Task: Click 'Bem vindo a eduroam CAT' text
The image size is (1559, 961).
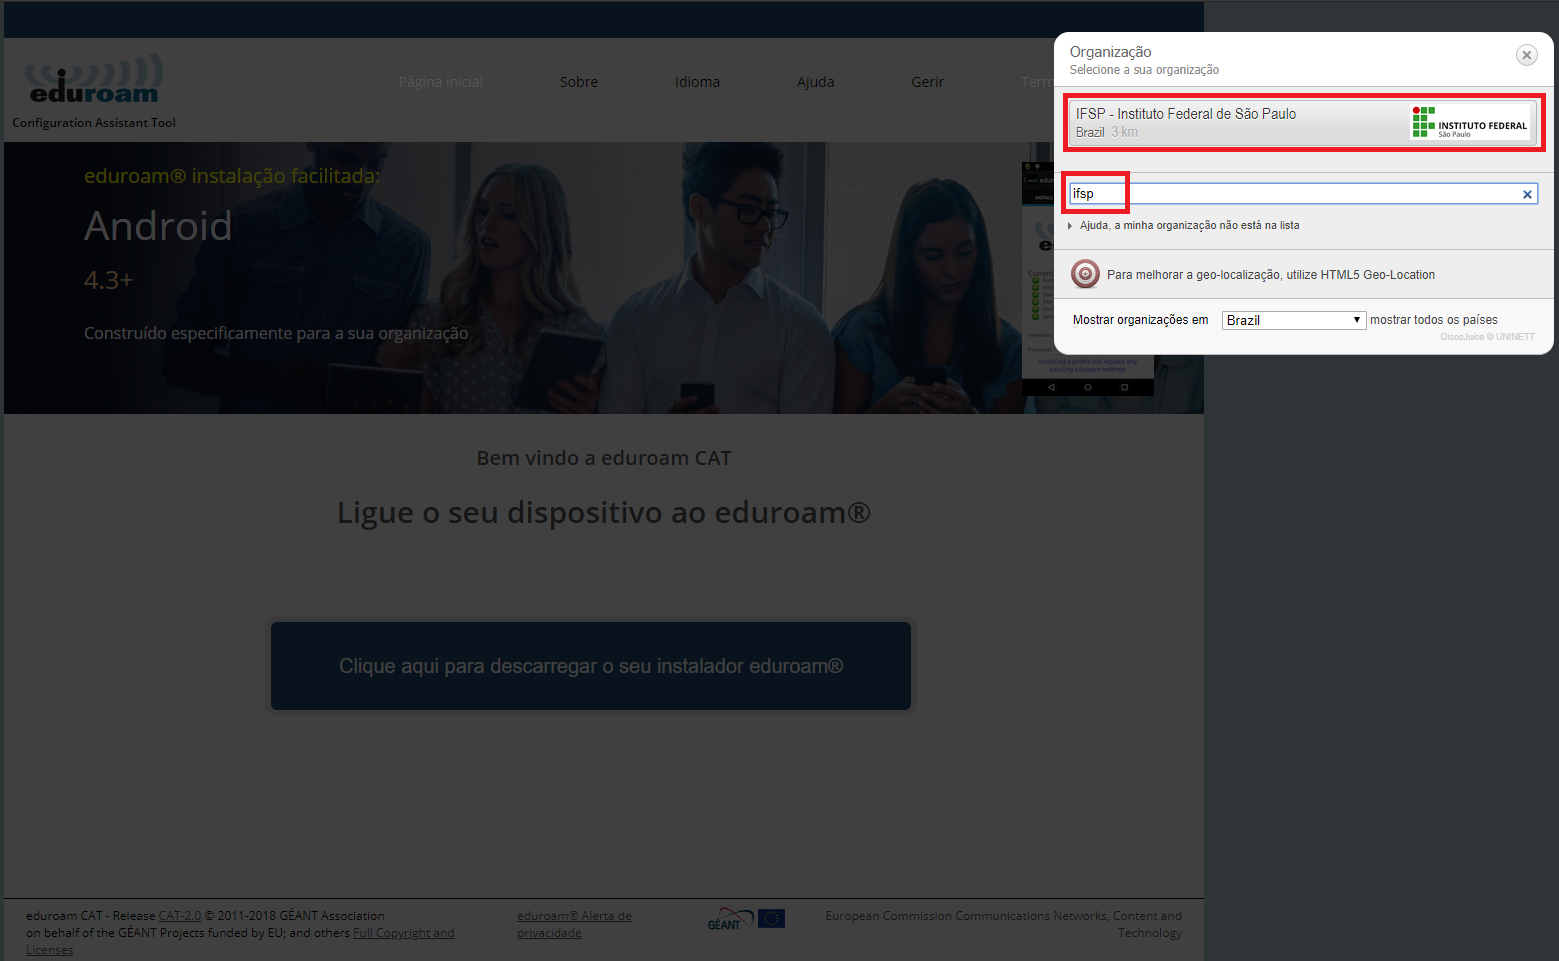Action: tap(604, 458)
